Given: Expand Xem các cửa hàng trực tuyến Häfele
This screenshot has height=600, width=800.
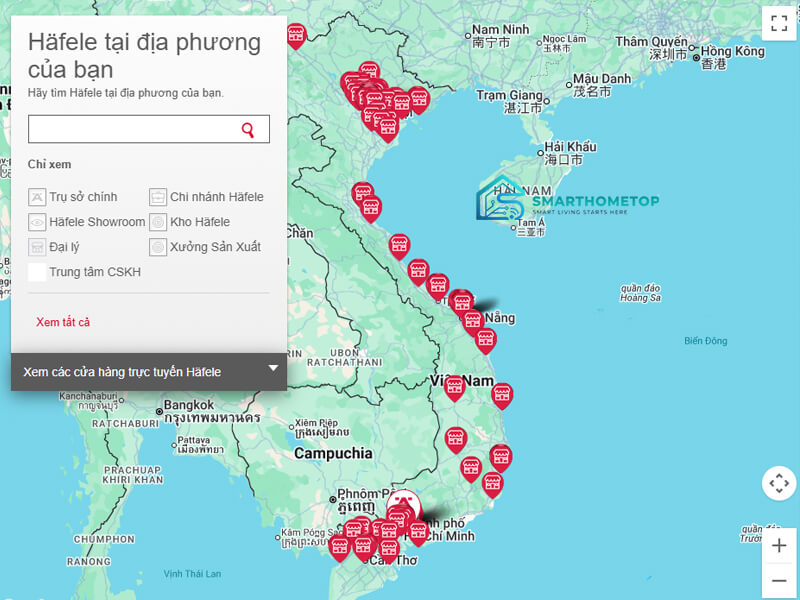Looking at the screenshot, I should [x=148, y=372].
